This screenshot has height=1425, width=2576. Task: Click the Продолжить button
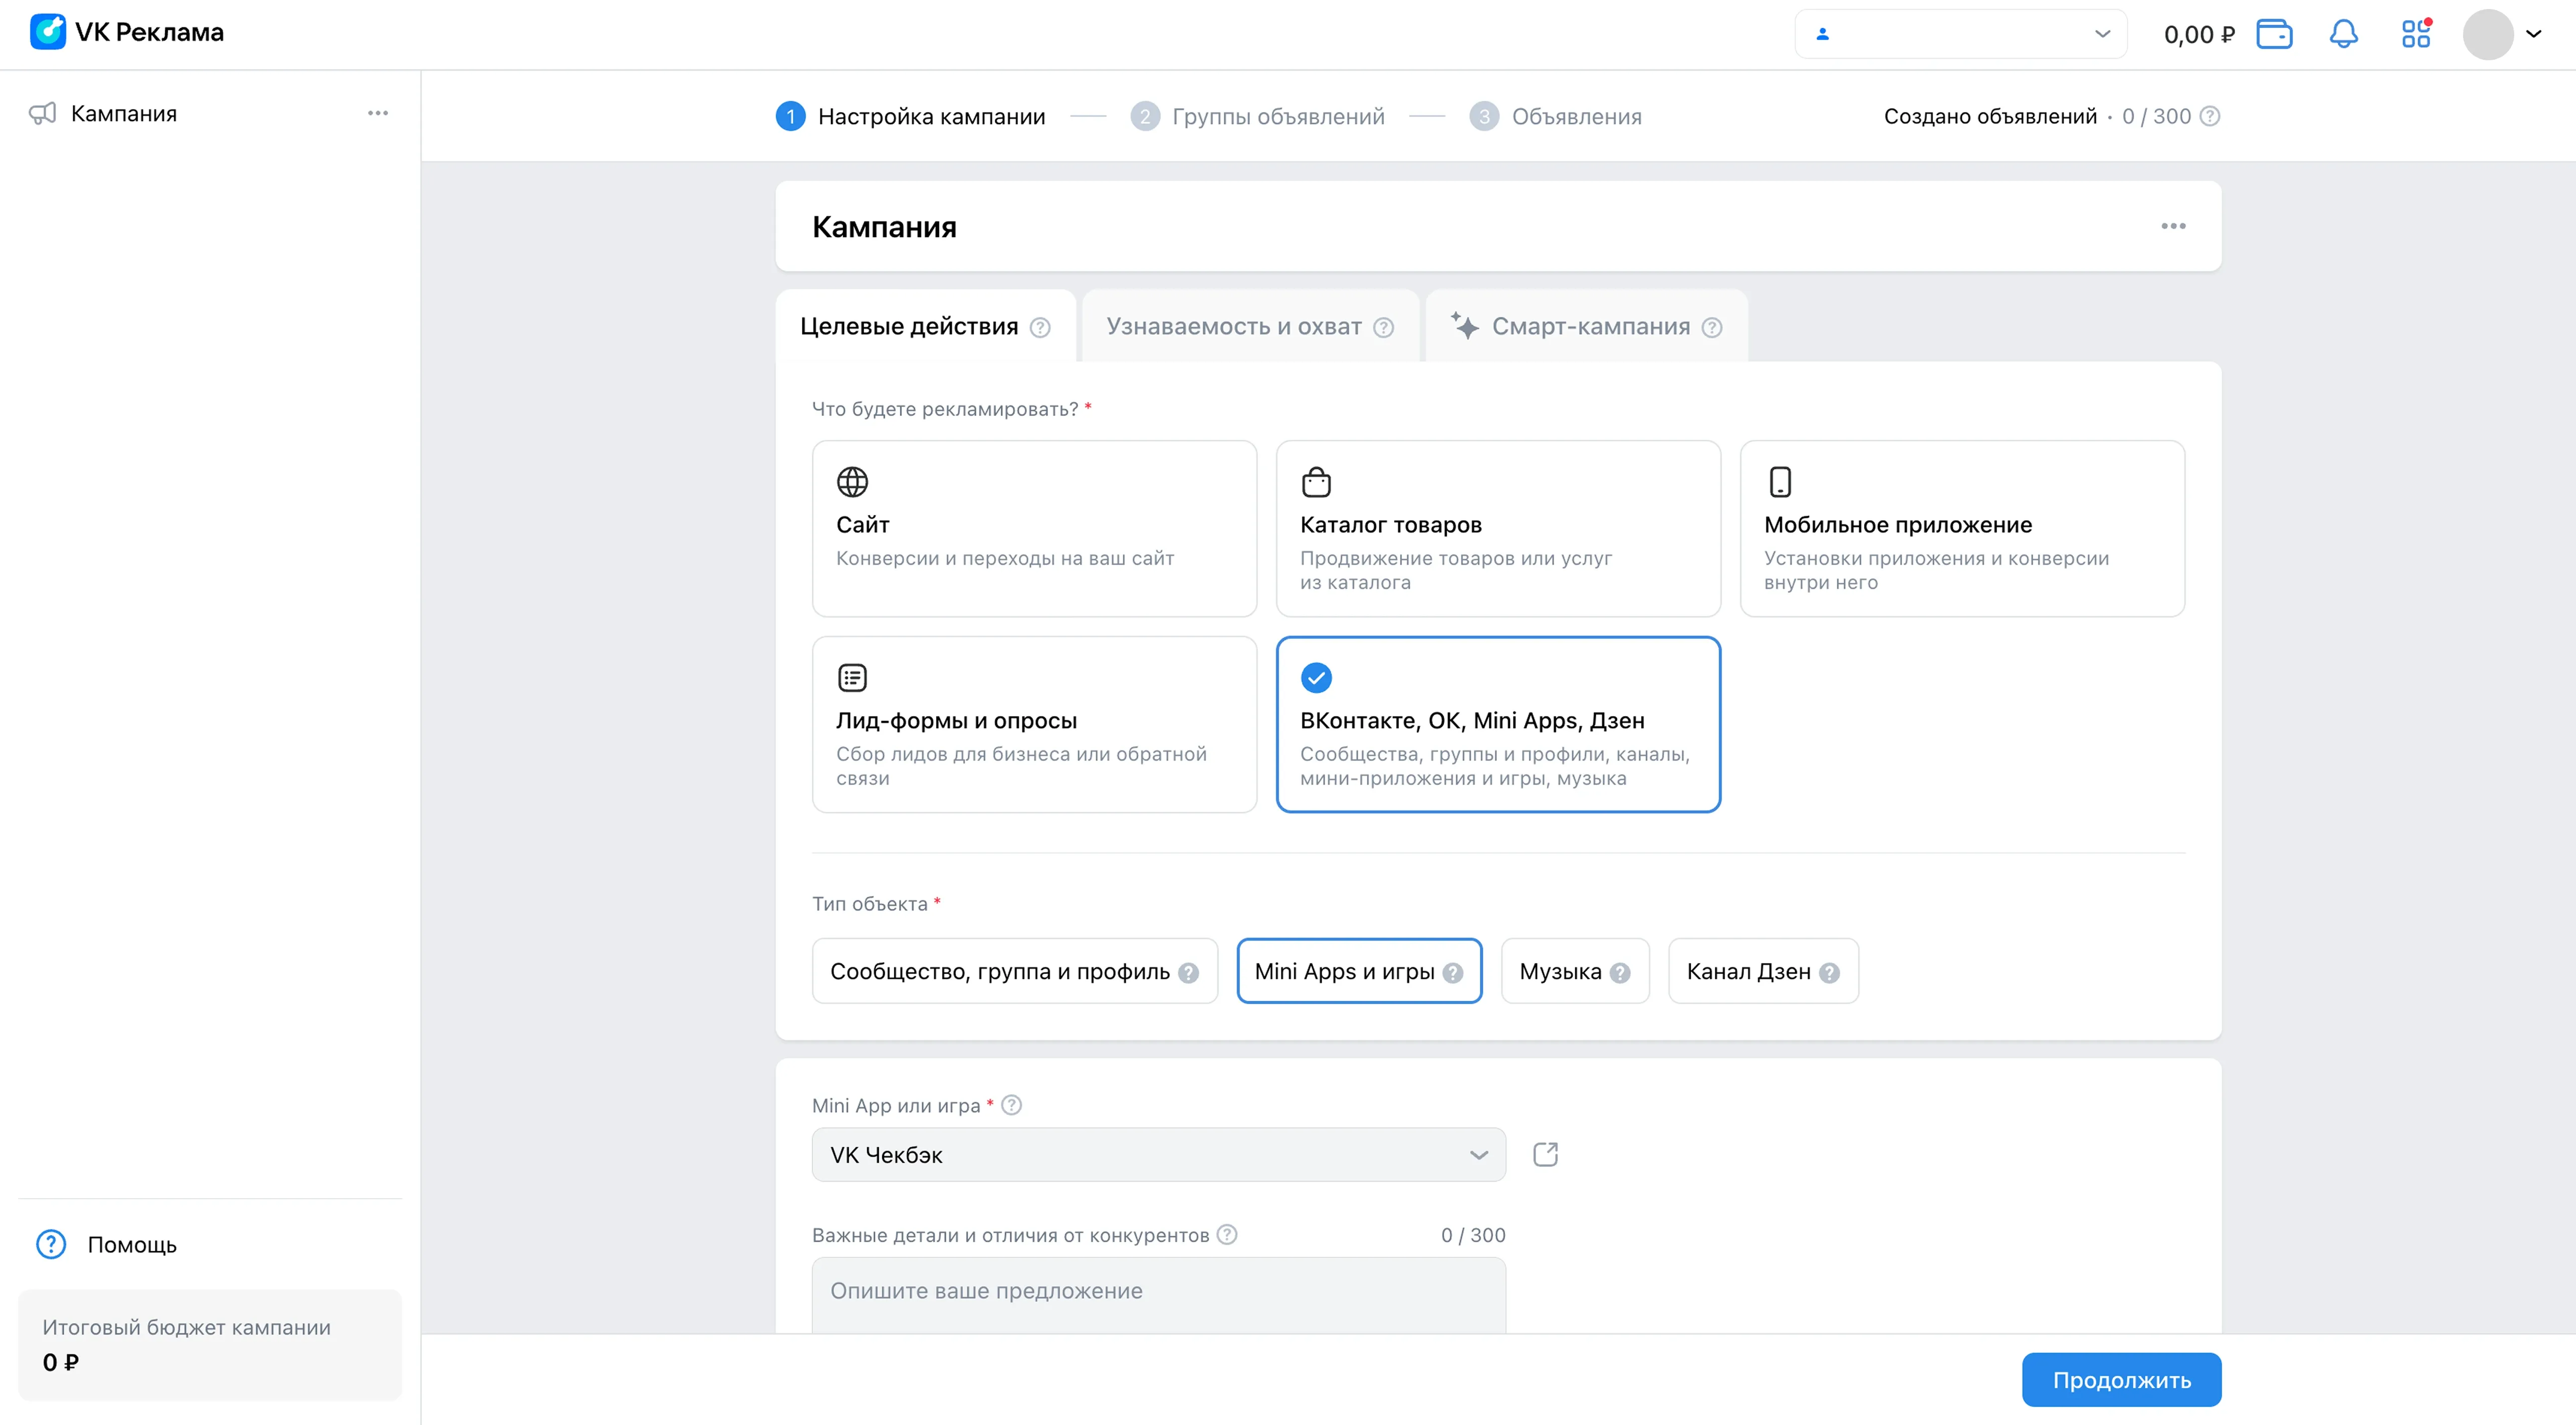tap(2122, 1380)
